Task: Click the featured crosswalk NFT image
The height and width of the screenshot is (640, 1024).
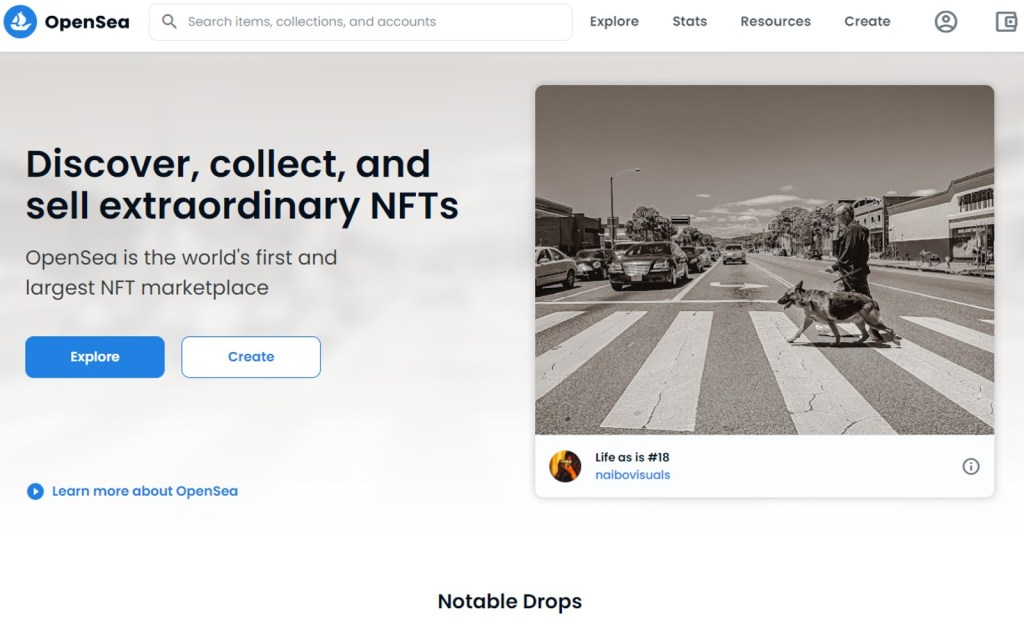Action: (x=764, y=260)
